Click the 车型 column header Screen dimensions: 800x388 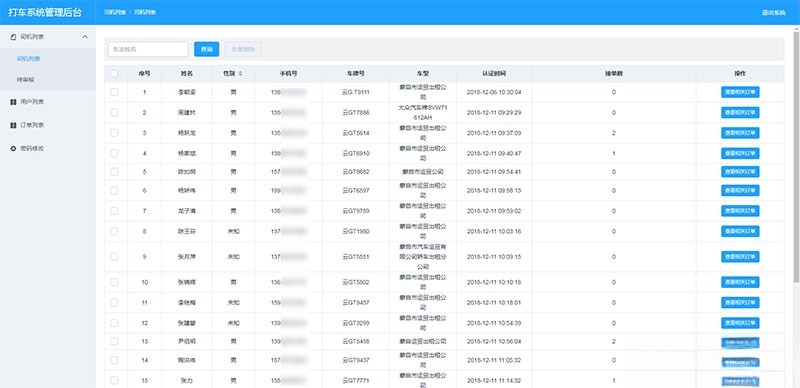[x=422, y=74]
